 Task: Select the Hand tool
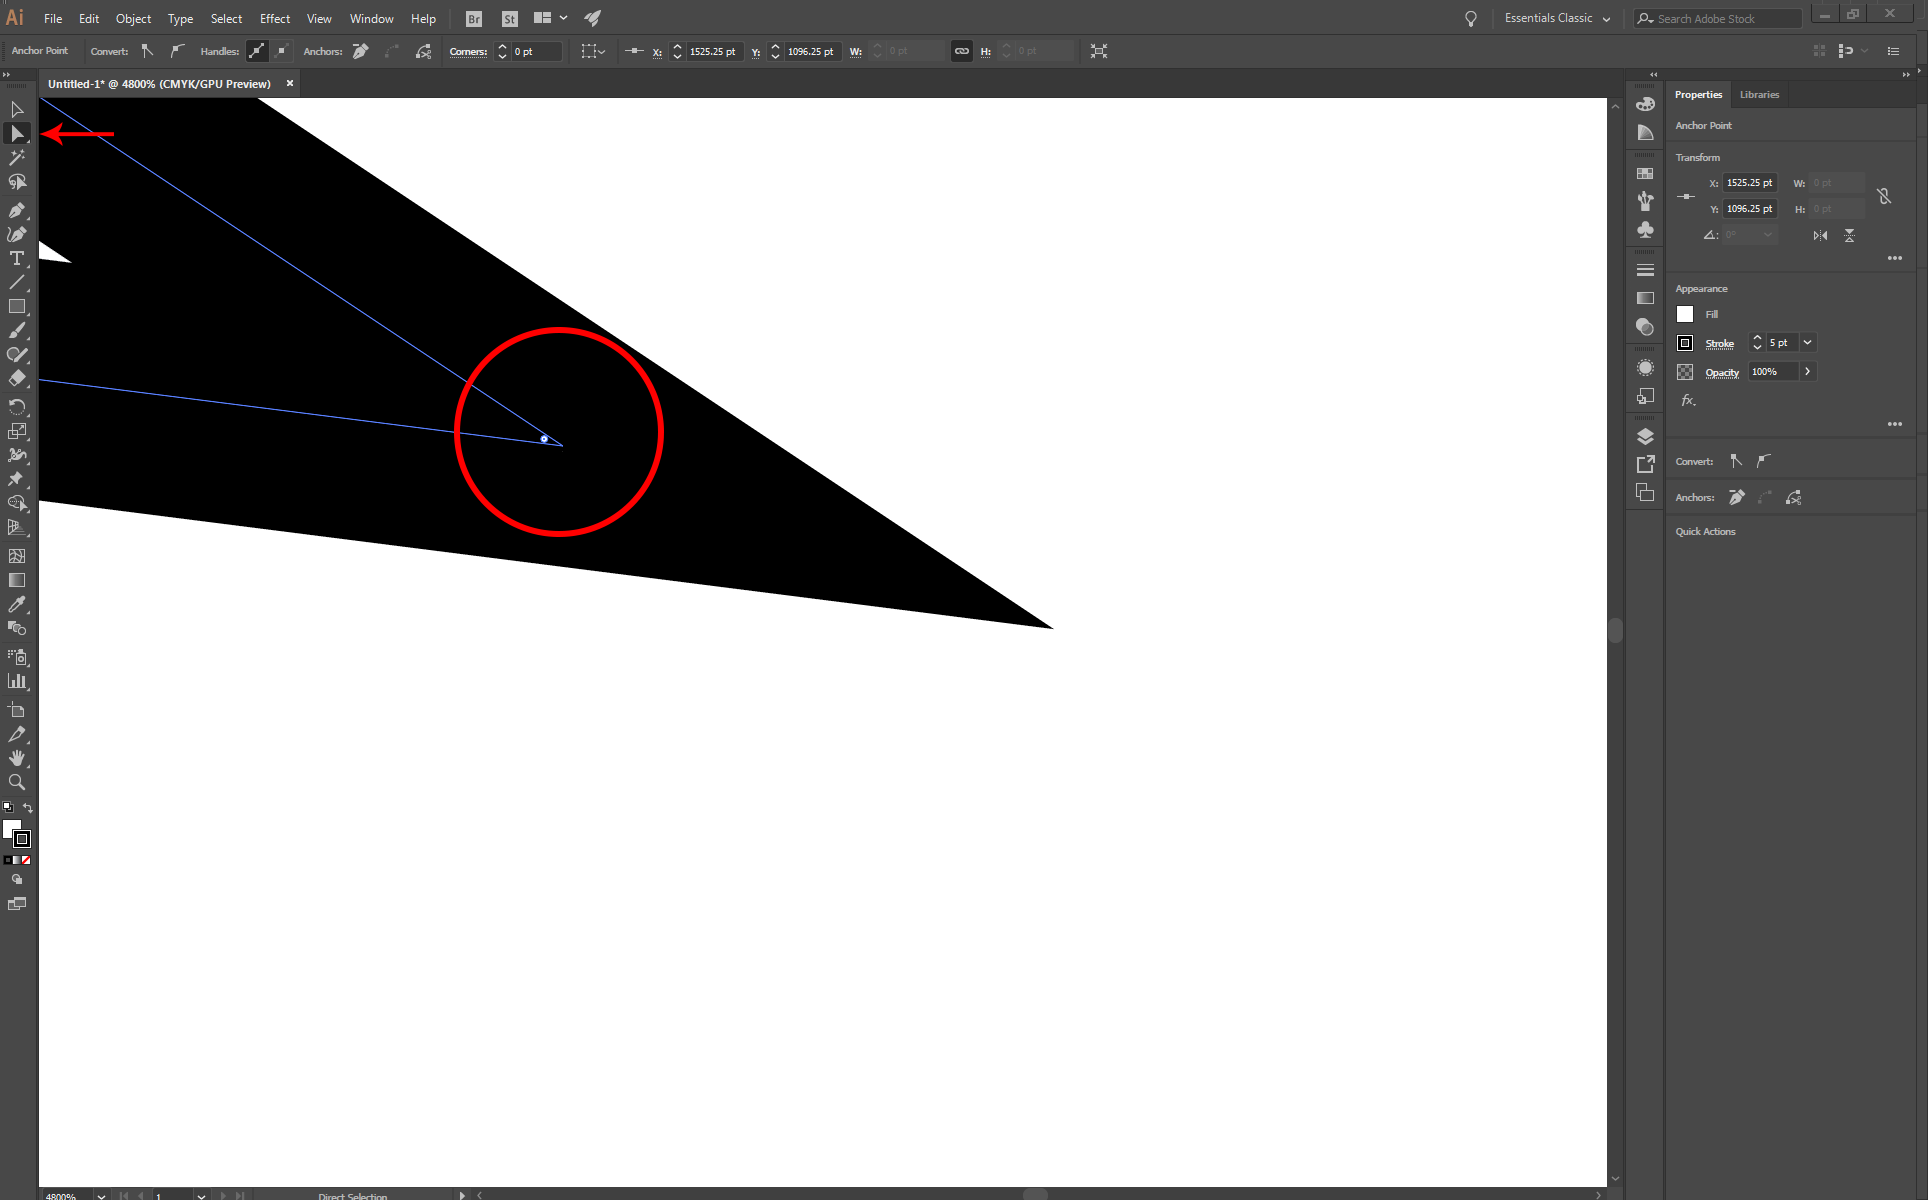(x=17, y=758)
